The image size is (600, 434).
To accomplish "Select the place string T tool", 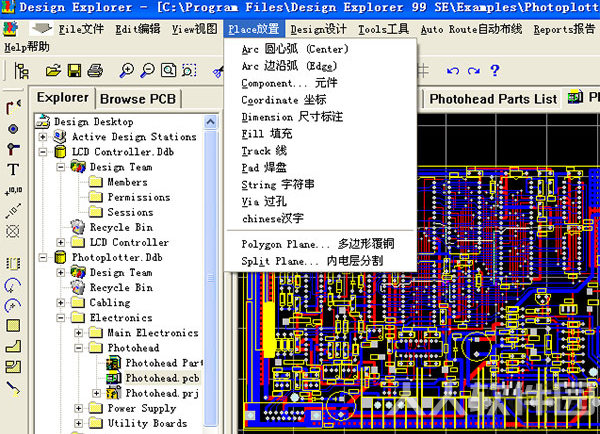I will pos(13,169).
